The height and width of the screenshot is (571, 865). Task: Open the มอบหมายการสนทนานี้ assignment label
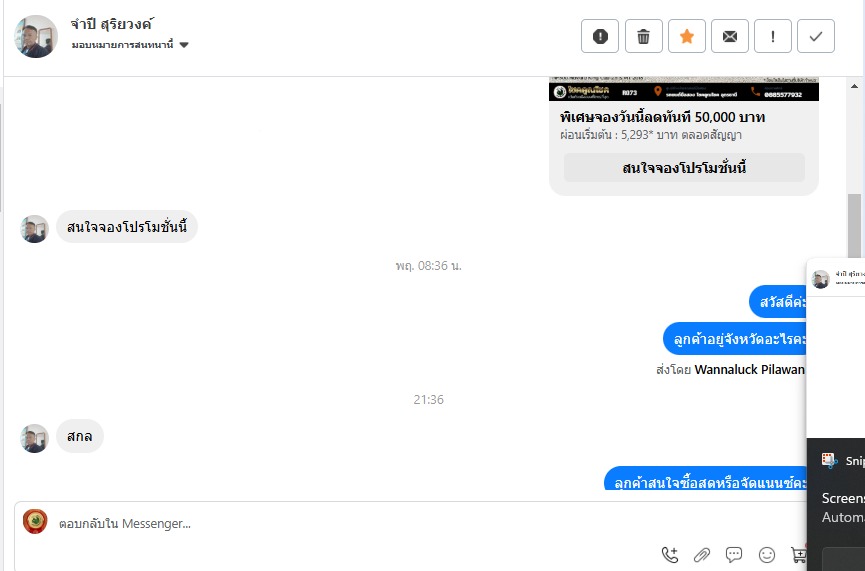click(x=122, y=45)
